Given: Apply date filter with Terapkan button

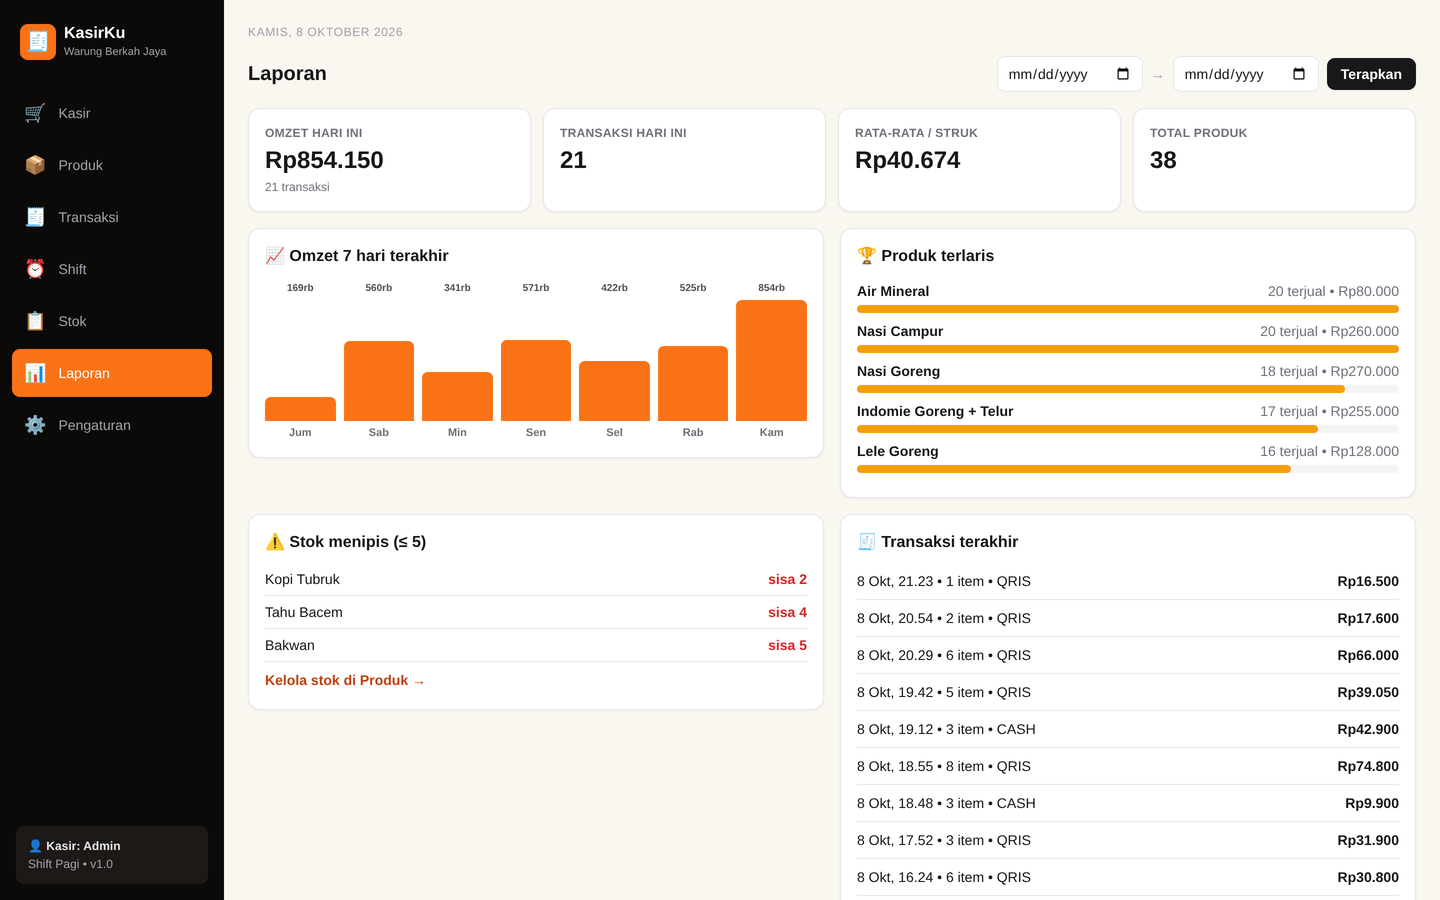Looking at the screenshot, I should click(1371, 74).
